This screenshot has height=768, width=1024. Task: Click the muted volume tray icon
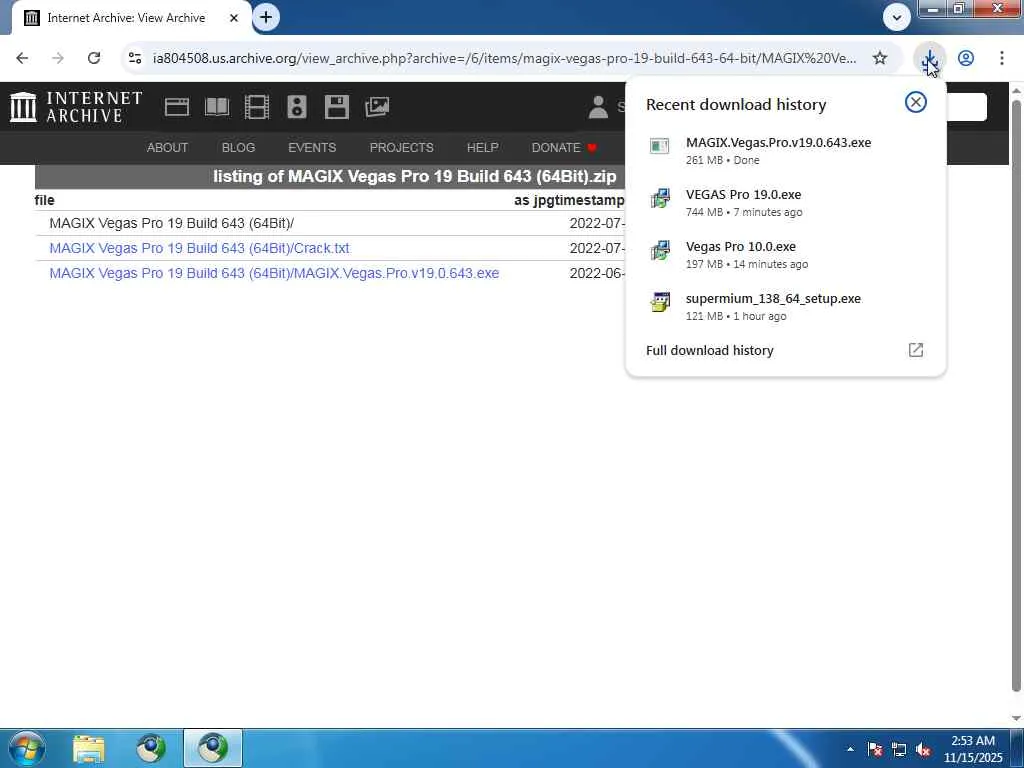click(x=923, y=750)
